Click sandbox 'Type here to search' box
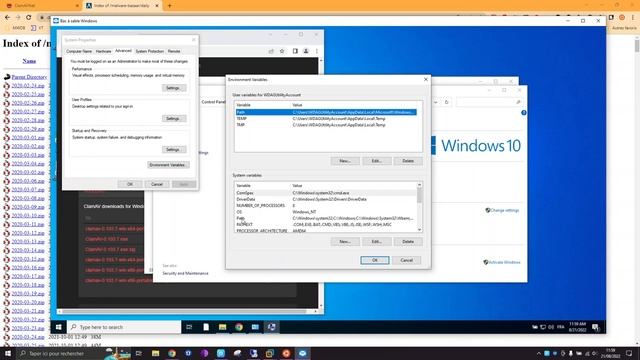 tap(124, 327)
